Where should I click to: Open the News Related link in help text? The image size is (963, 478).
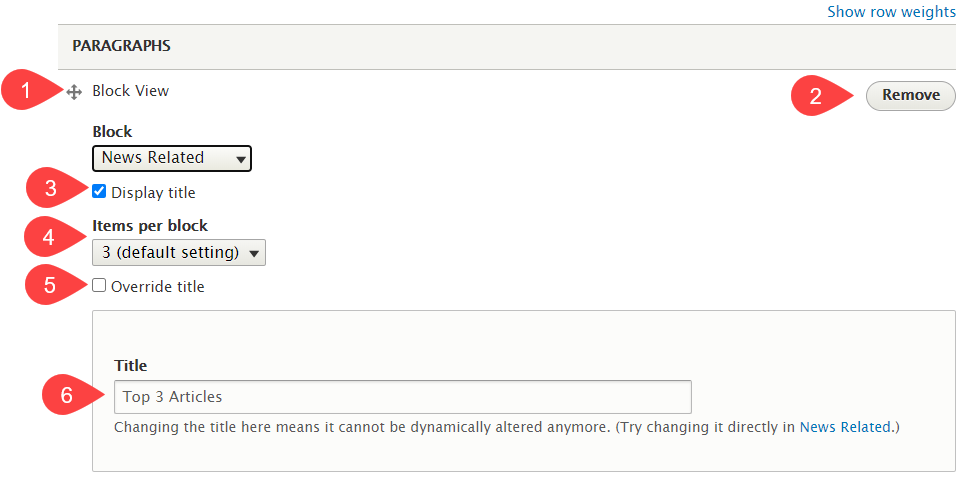pyautogui.click(x=843, y=427)
